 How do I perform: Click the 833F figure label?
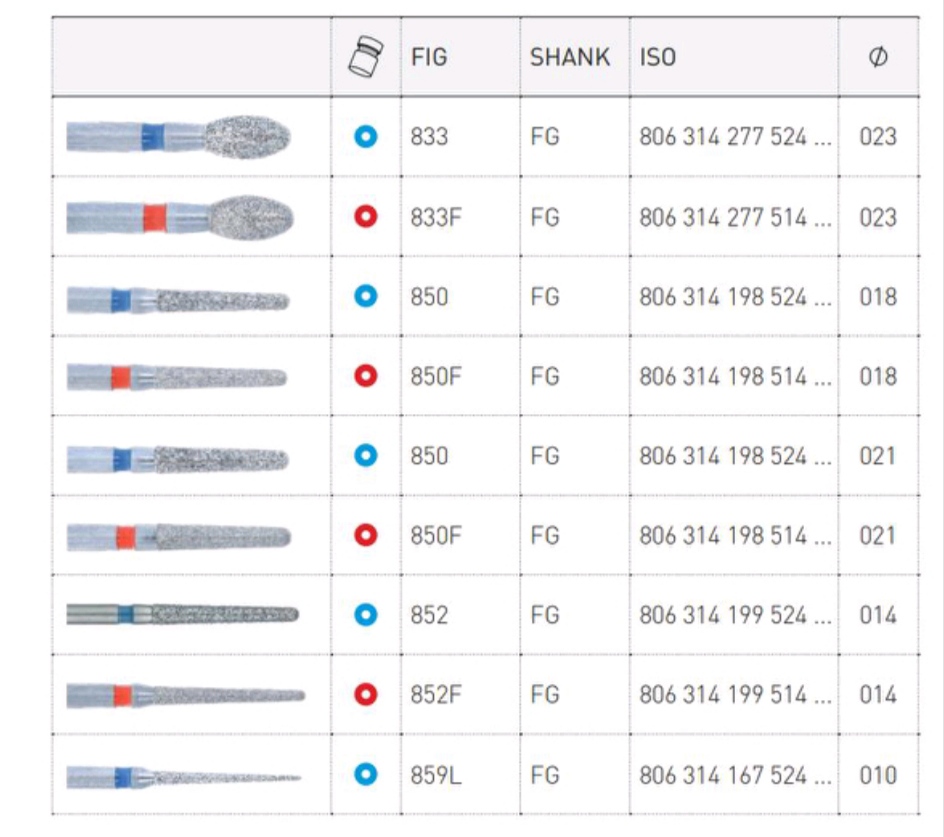pyautogui.click(x=436, y=217)
